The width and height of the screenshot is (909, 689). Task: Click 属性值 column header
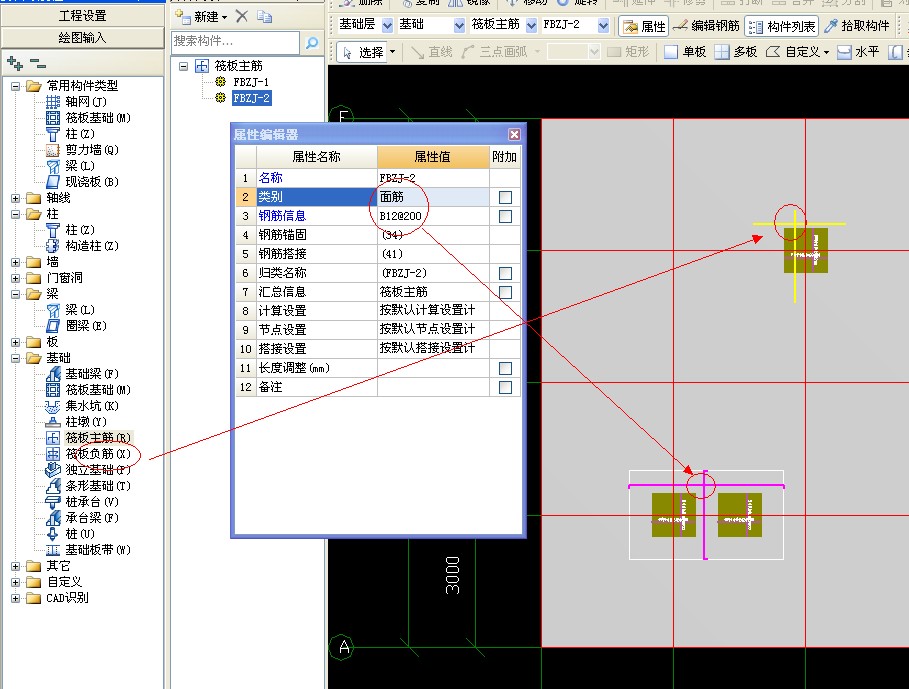pos(432,157)
